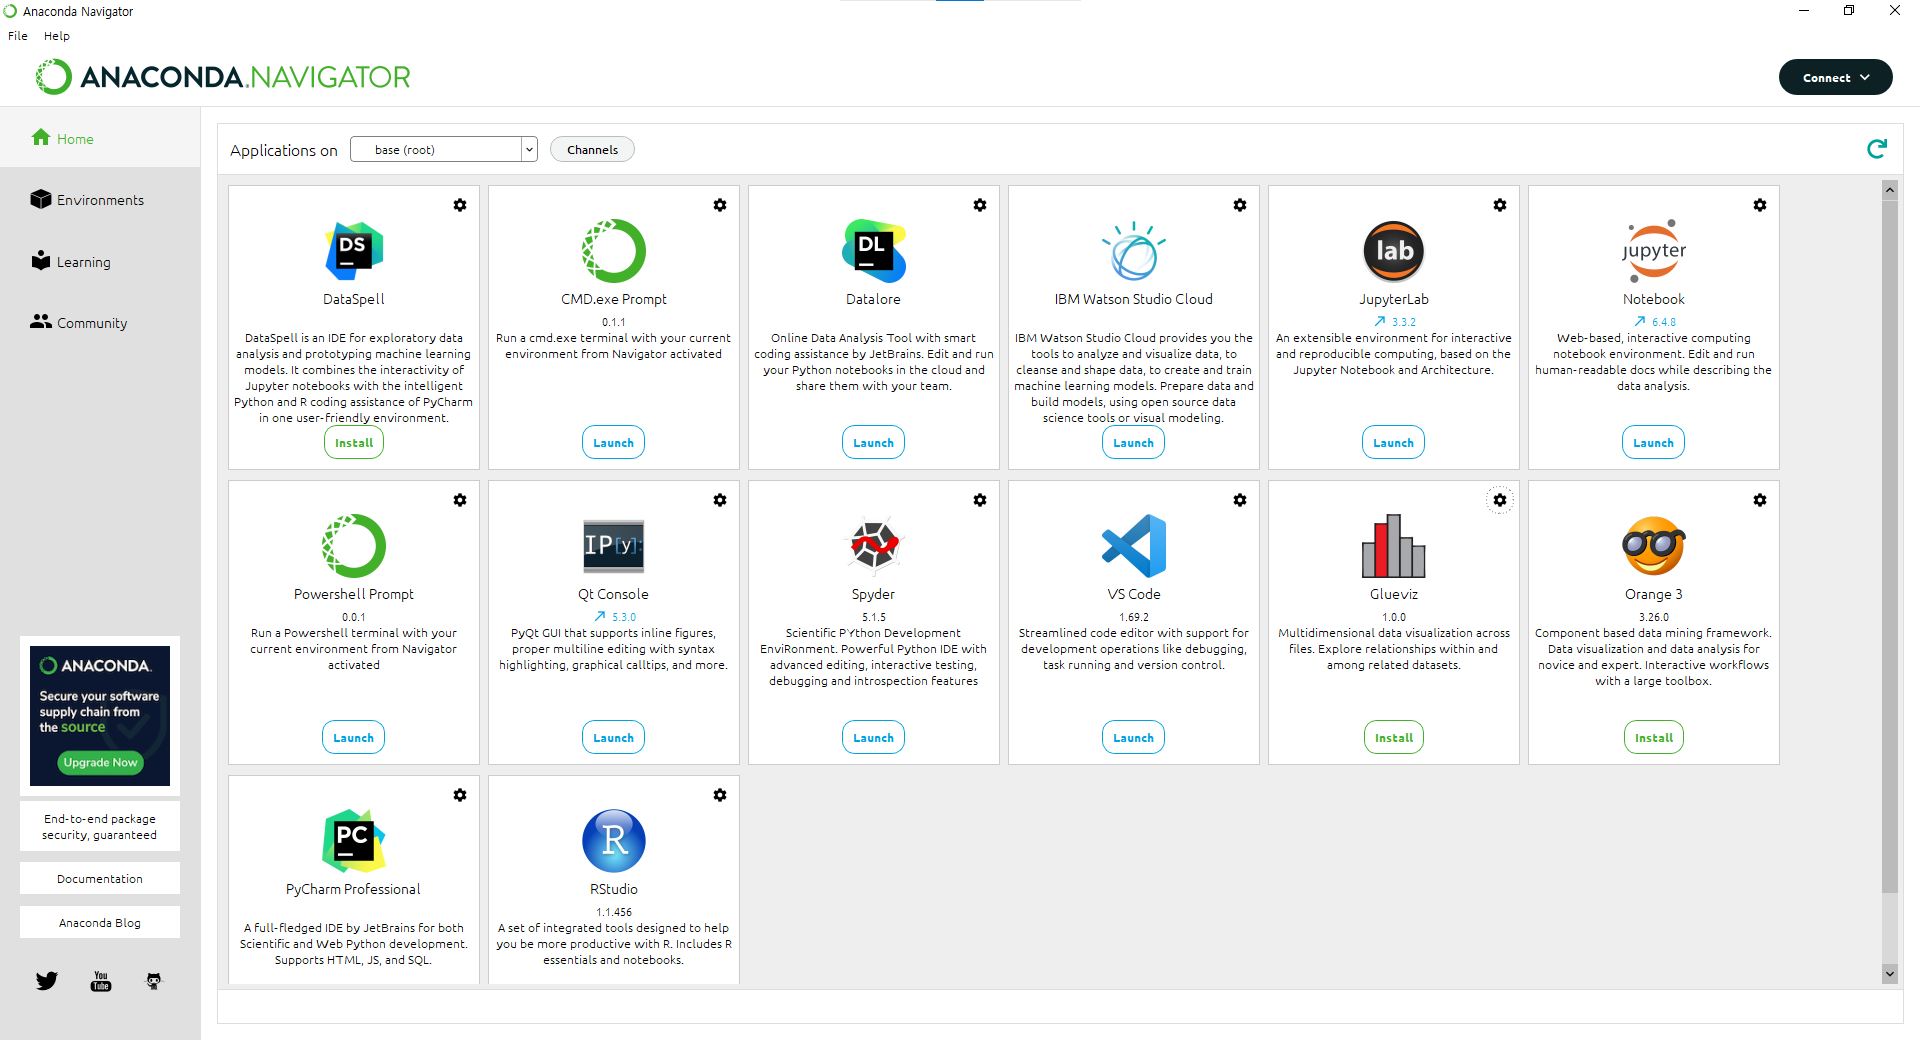Screen dimensions: 1920x1040
Task: Click Notebook update version 6.4.8
Action: coord(1655,322)
